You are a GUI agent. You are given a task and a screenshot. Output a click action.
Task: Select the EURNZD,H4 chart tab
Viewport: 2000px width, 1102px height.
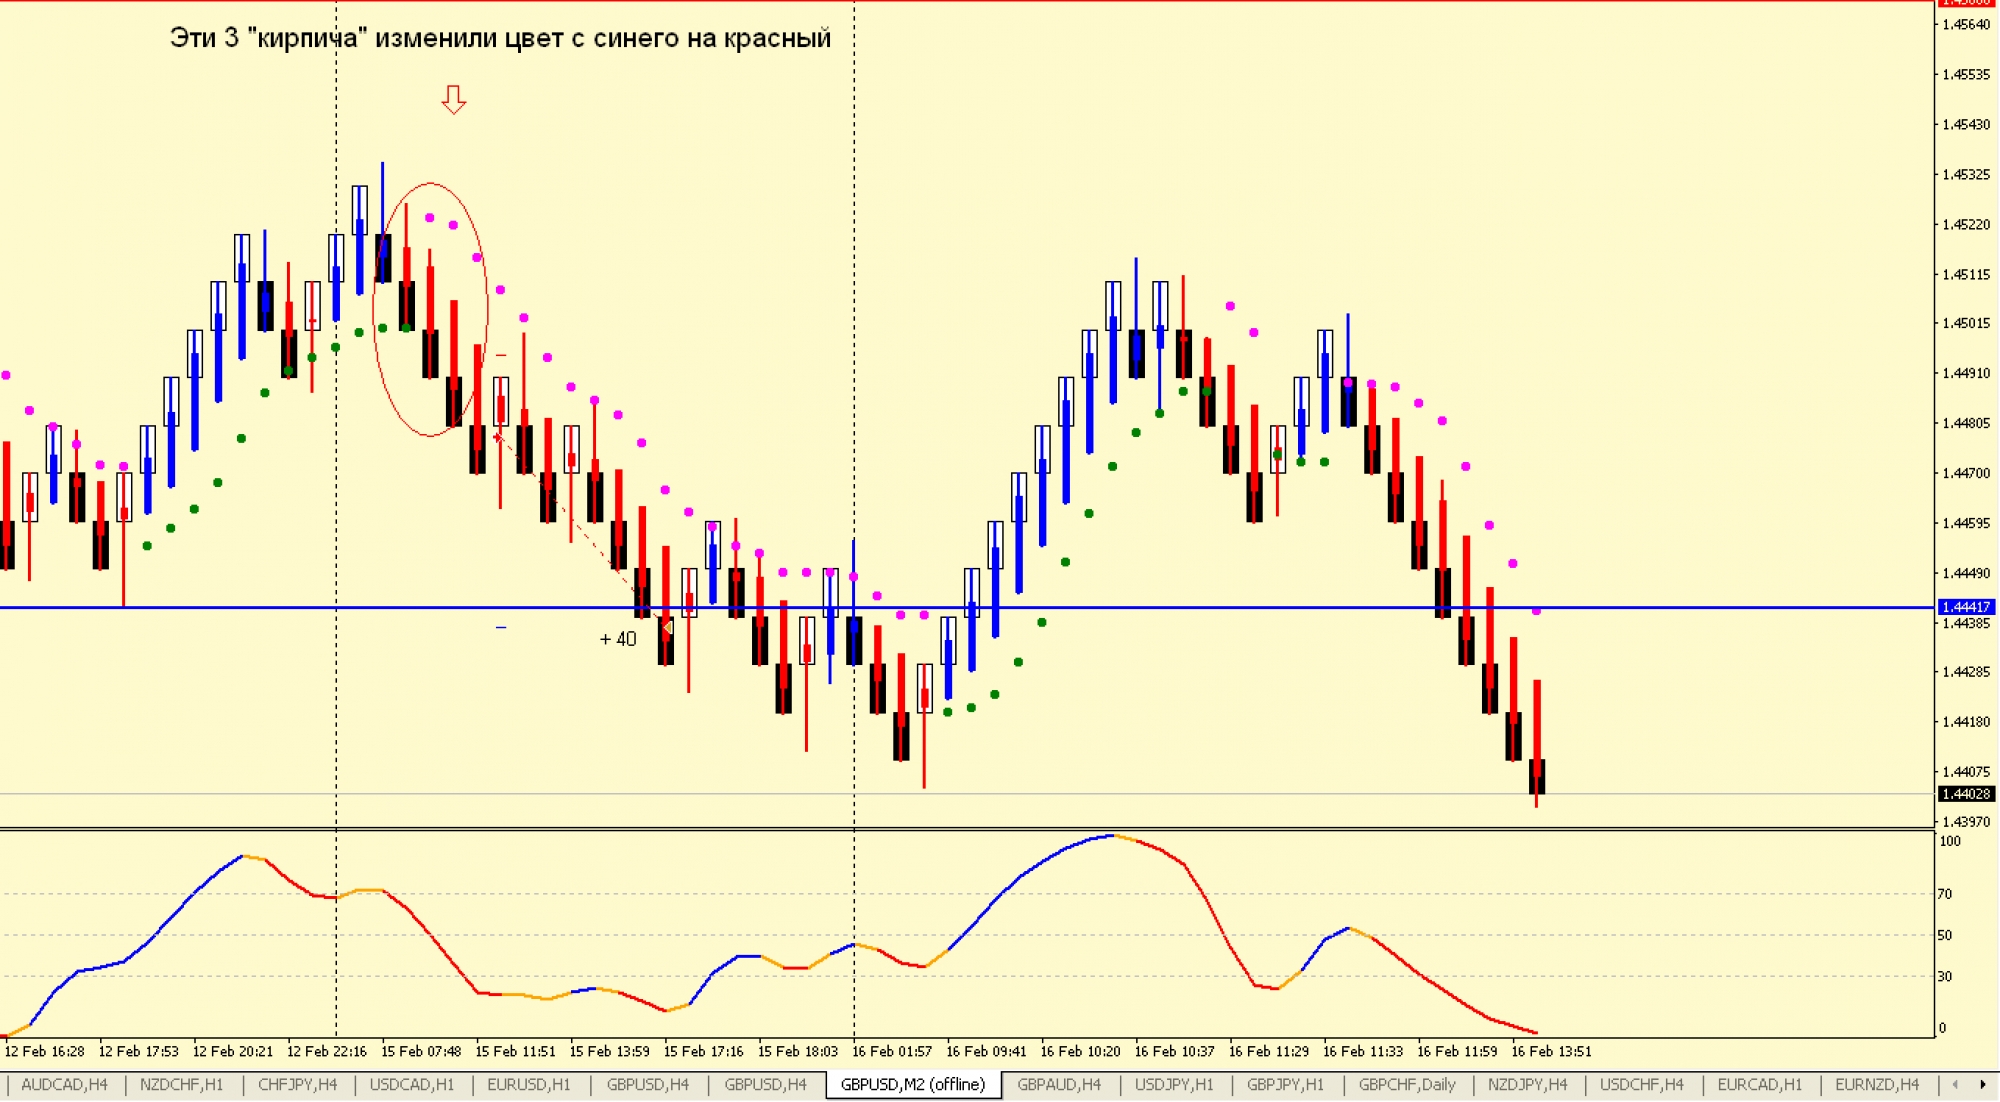[1876, 1084]
